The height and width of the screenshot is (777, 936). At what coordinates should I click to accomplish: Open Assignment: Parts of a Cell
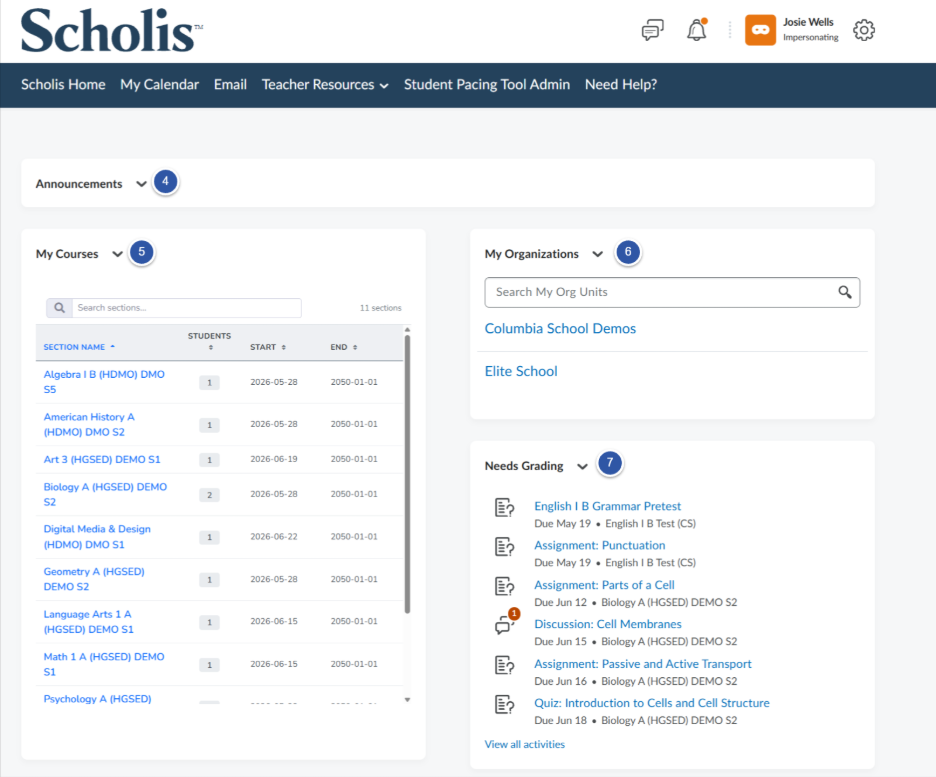tap(604, 585)
